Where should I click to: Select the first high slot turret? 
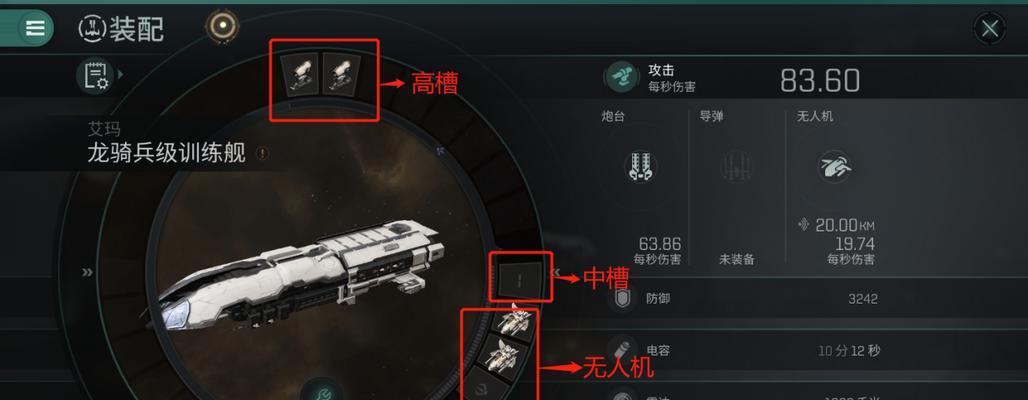click(300, 75)
